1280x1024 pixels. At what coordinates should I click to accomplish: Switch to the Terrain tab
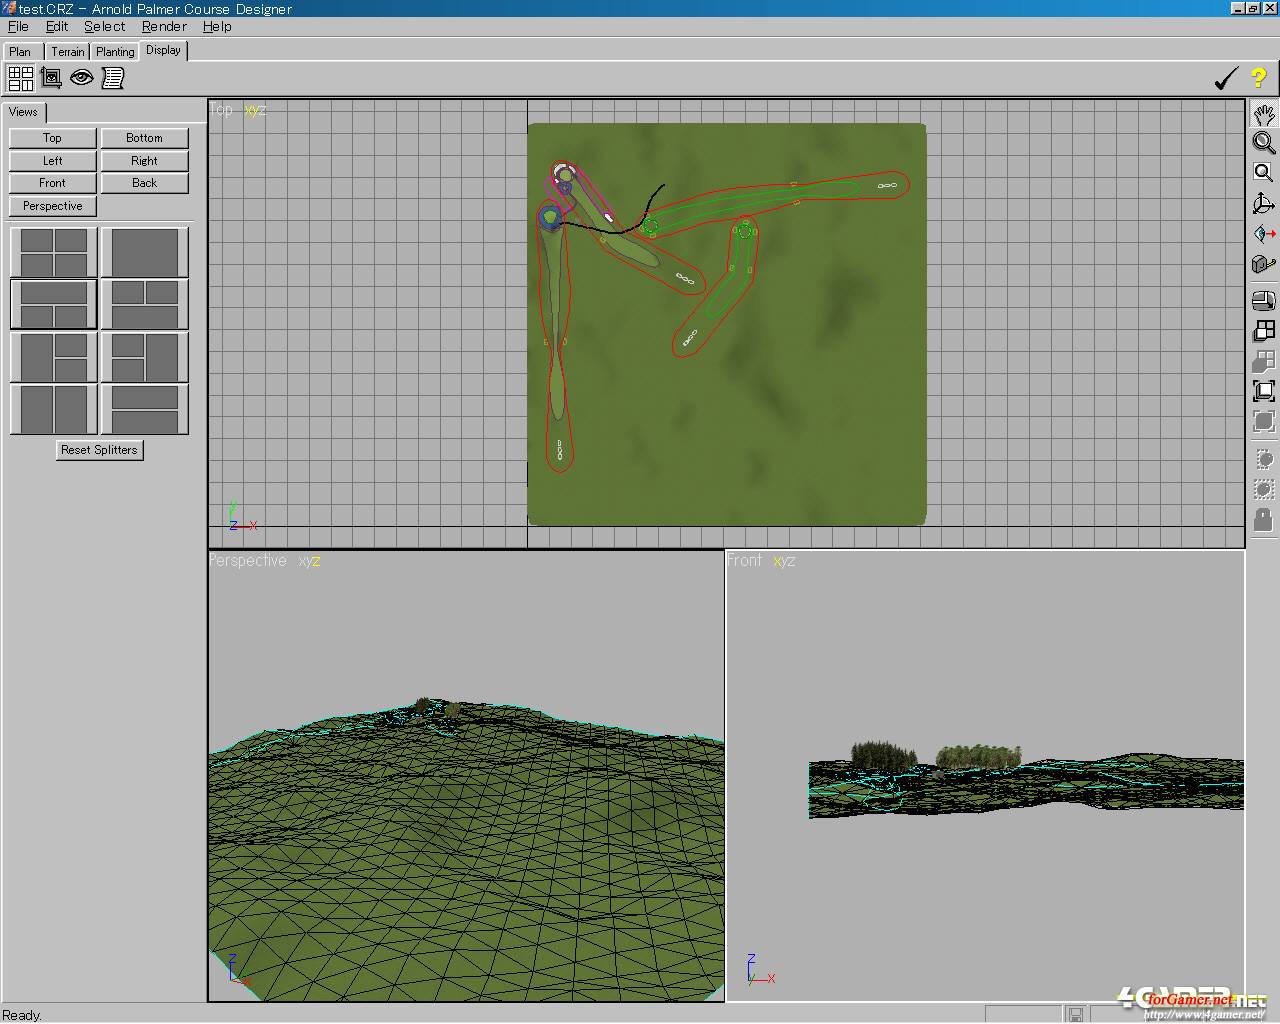[68, 52]
